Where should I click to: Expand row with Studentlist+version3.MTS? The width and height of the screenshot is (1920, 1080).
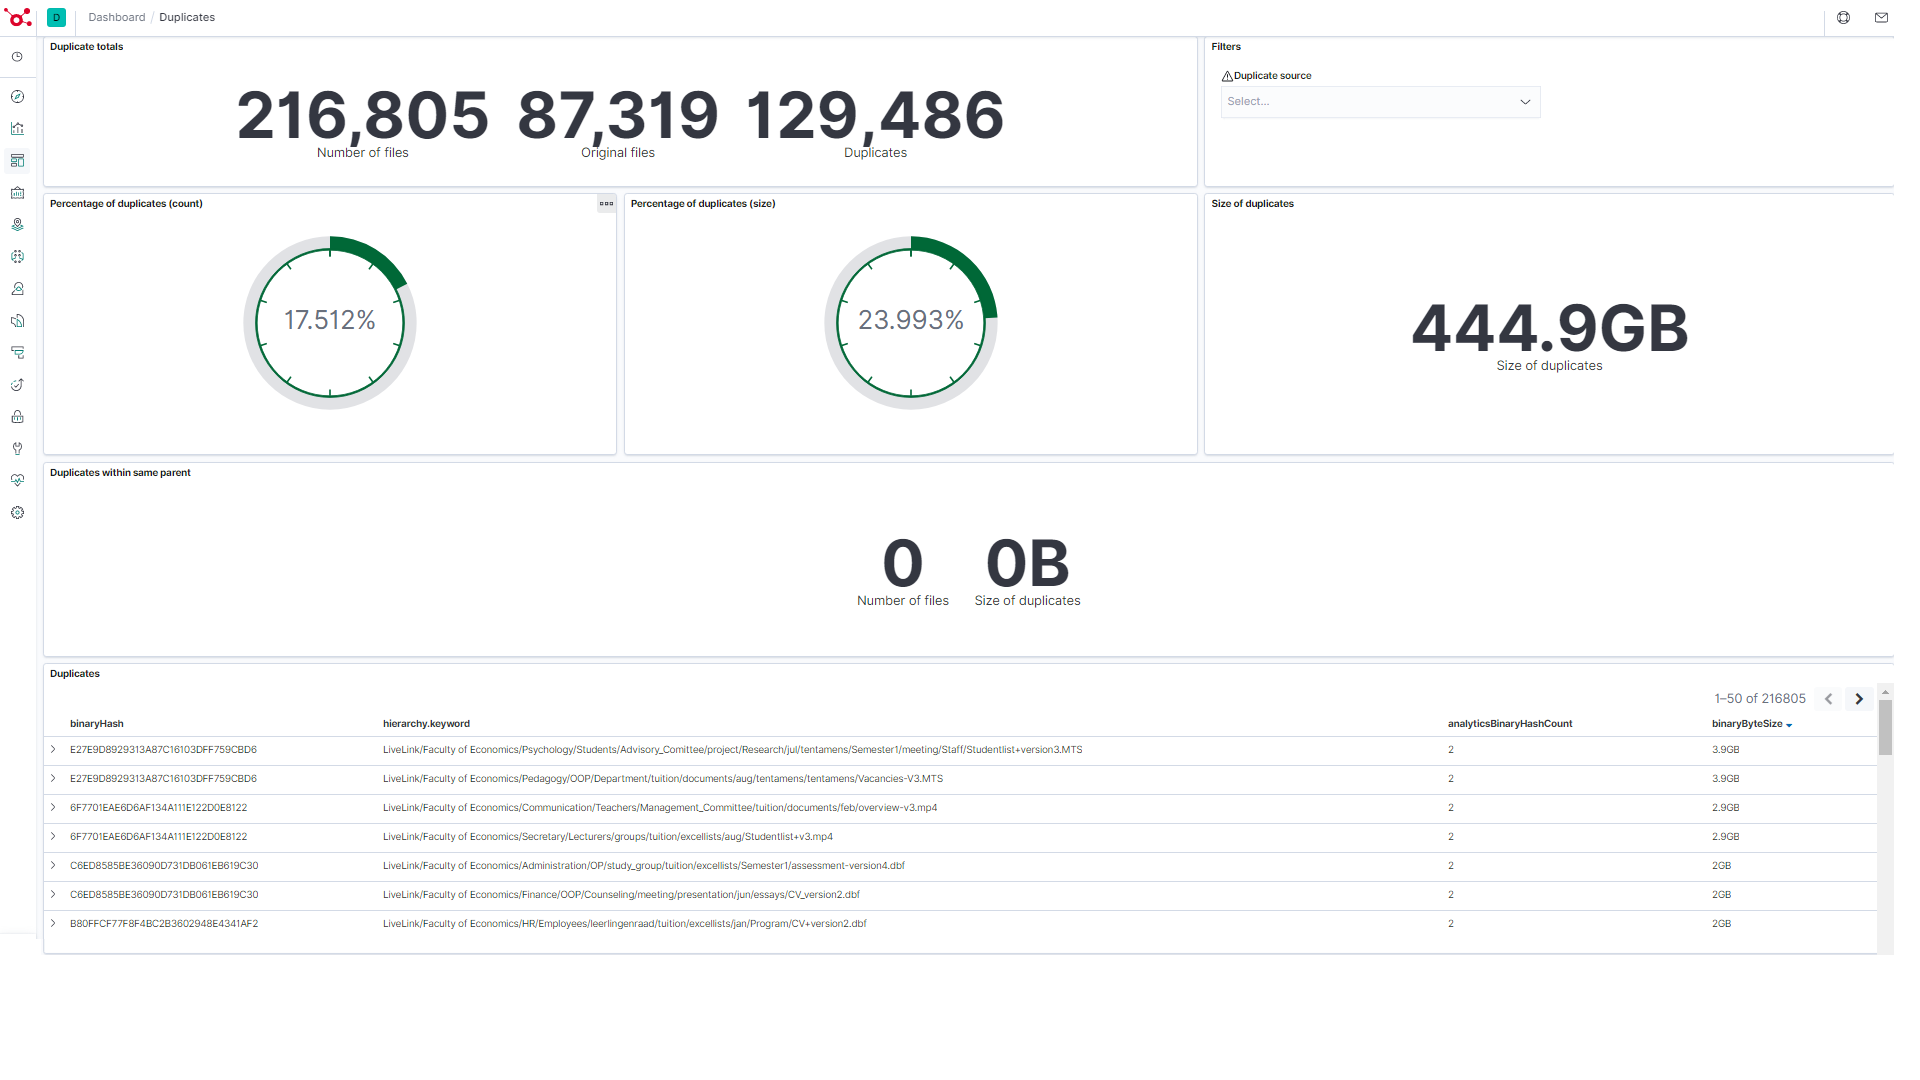(x=53, y=750)
